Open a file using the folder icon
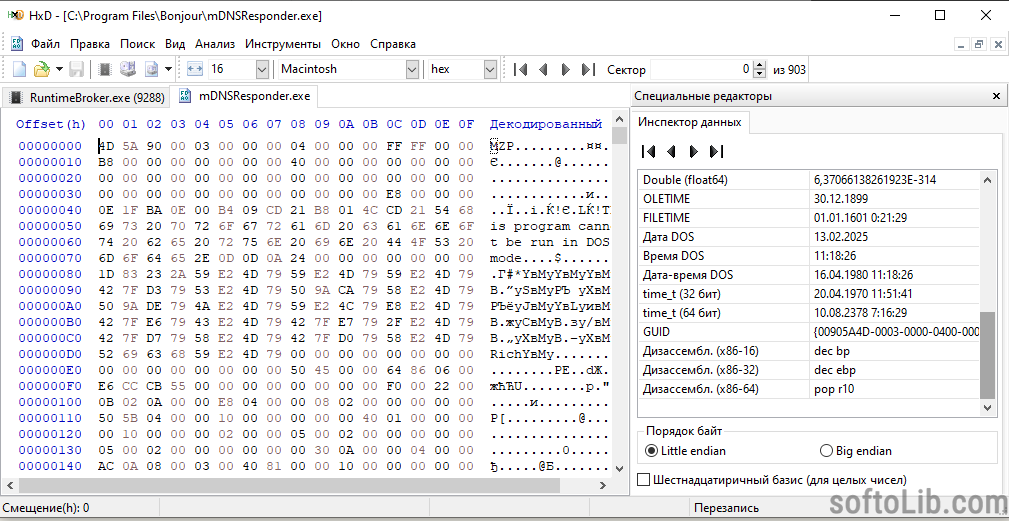The height and width of the screenshot is (521, 1009). point(42,69)
